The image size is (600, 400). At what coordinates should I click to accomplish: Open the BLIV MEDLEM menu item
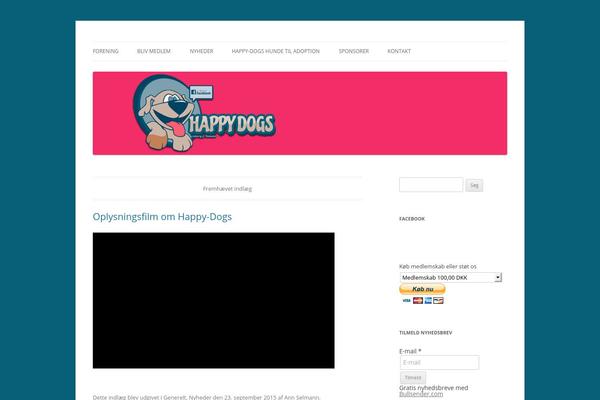click(154, 51)
